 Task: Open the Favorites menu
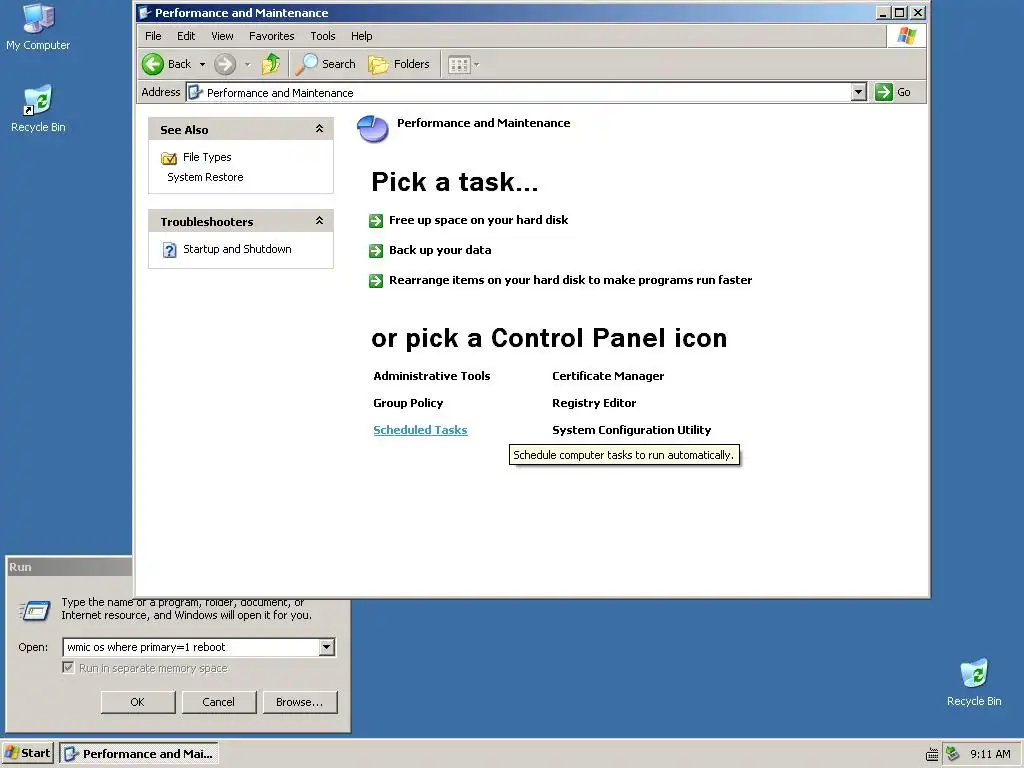(272, 36)
